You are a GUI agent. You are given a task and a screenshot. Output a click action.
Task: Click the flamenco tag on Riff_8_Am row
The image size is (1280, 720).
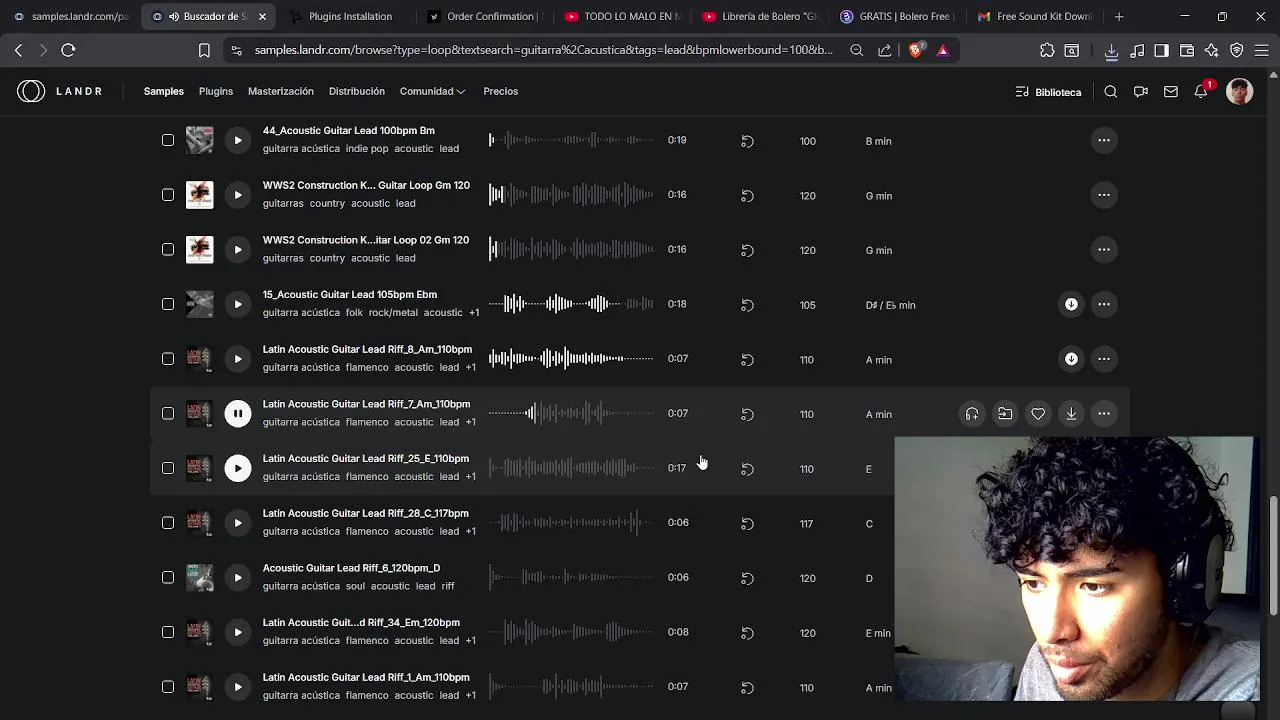coord(367,367)
